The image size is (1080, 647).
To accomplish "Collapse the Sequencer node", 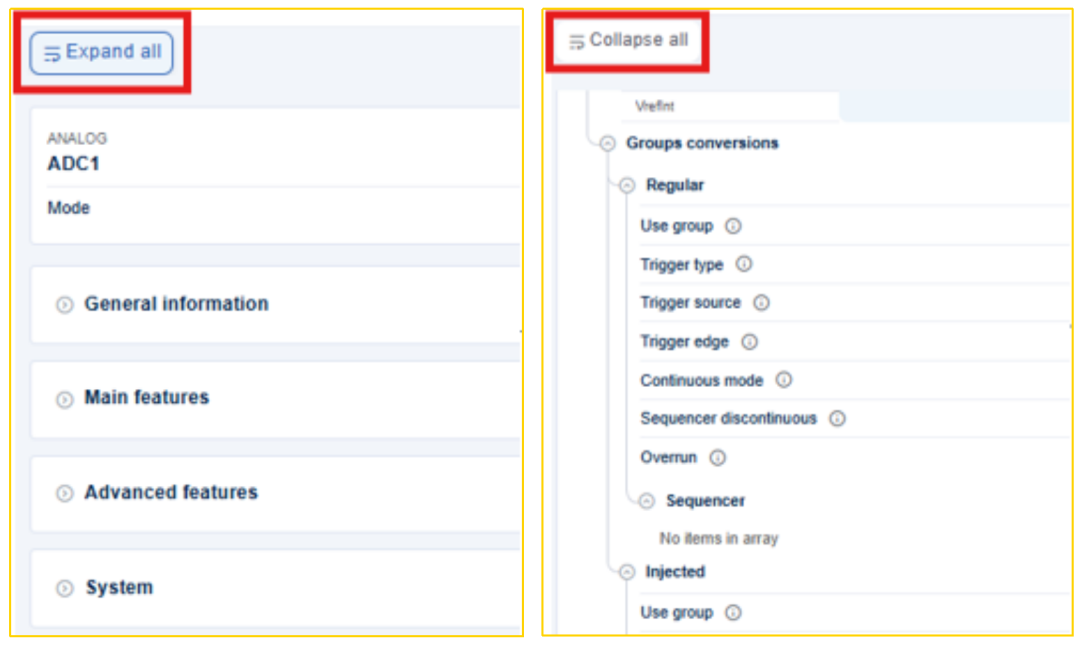I will [647, 501].
